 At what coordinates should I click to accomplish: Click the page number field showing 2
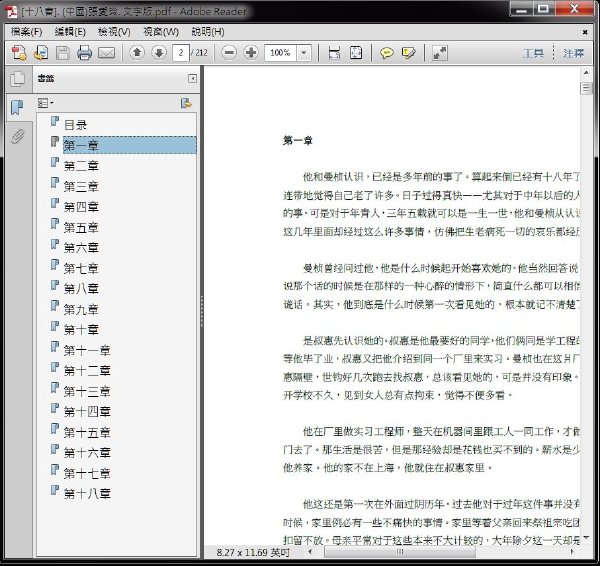click(x=181, y=52)
